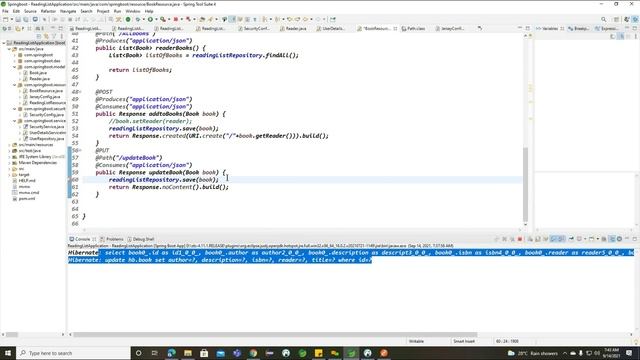Viewport: 640px width, 360px height.
Task: Expand the src/main/resources folder
Action: (9, 144)
